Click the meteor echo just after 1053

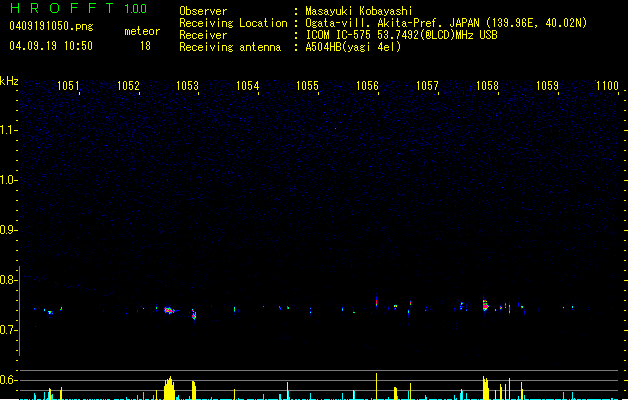point(194,315)
